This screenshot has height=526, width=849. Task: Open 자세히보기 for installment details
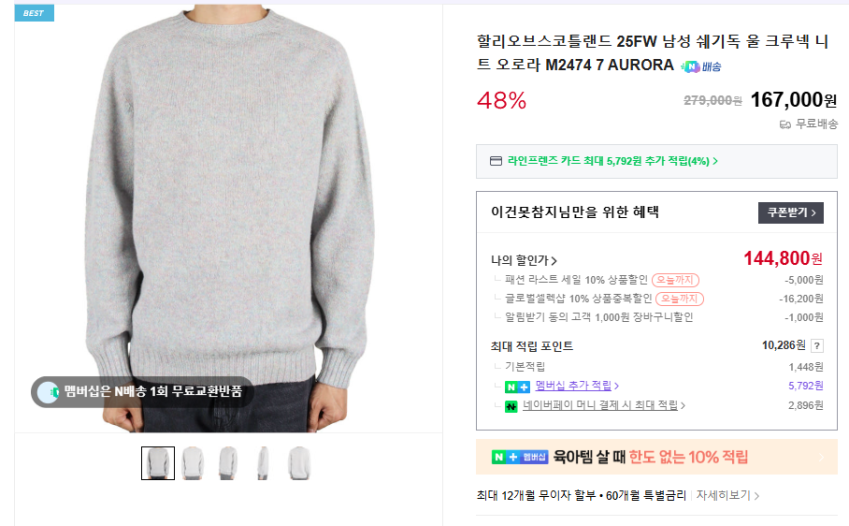pyautogui.click(x=727, y=495)
